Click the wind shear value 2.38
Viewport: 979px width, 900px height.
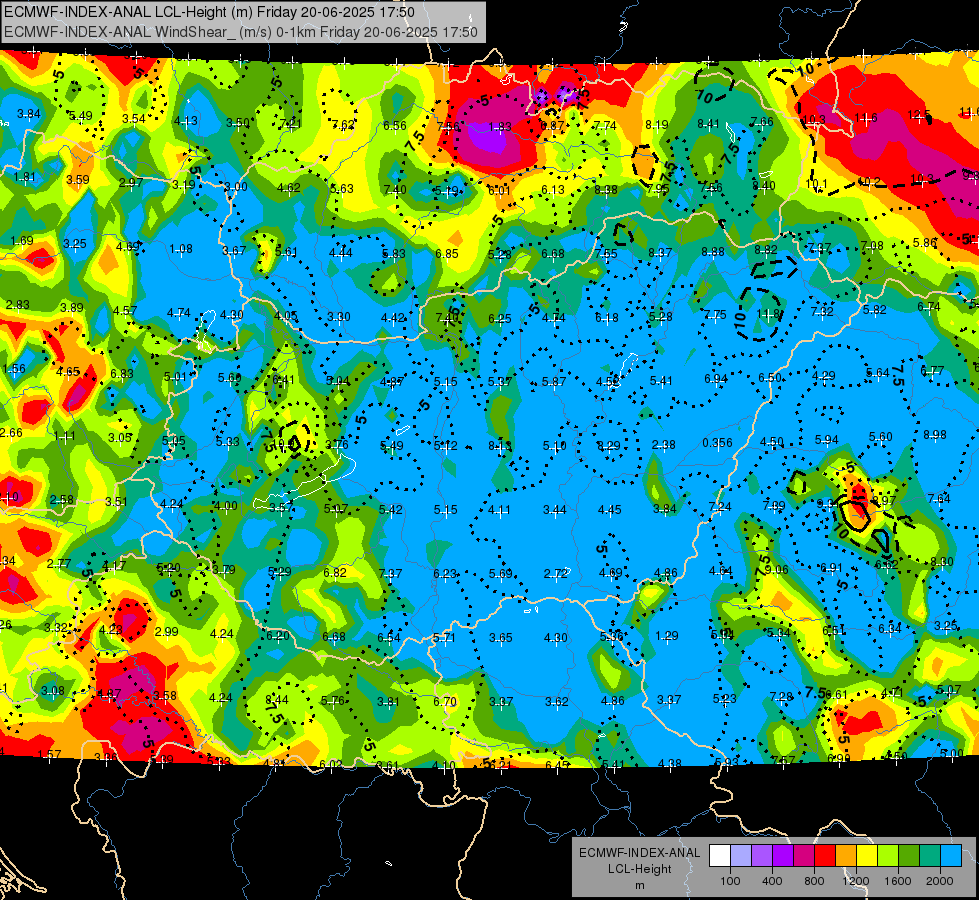click(663, 445)
